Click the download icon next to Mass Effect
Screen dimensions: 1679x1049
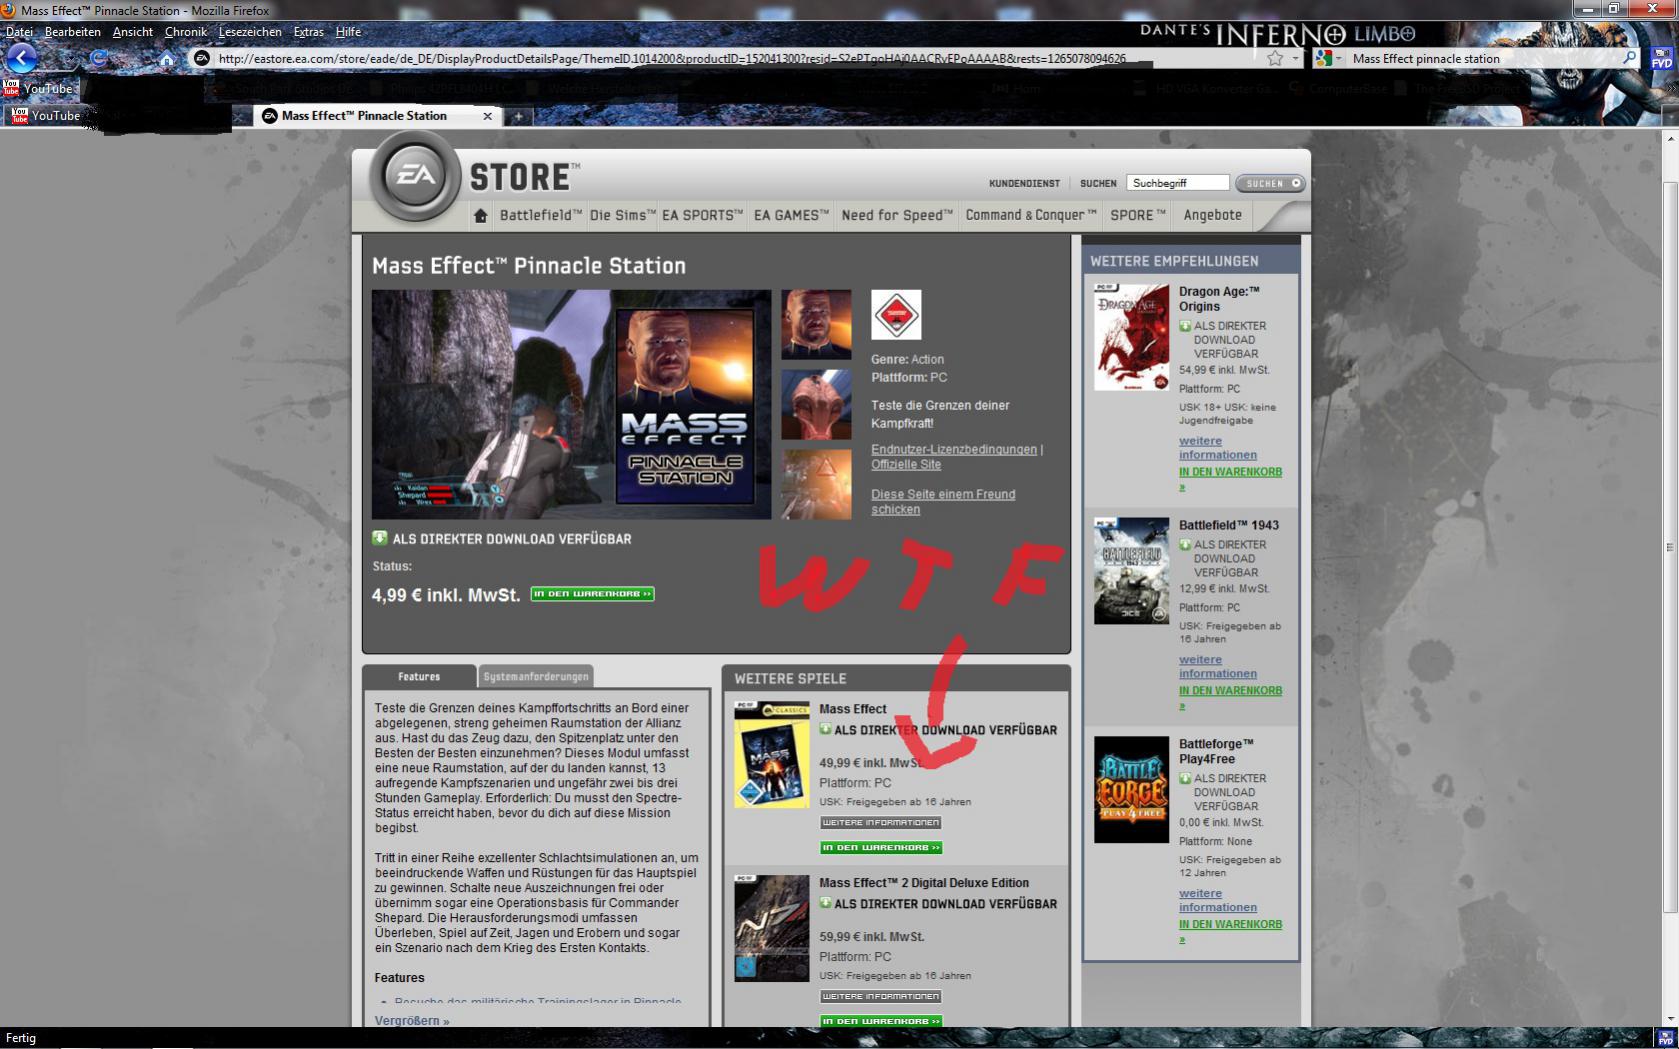pyautogui.click(x=825, y=729)
